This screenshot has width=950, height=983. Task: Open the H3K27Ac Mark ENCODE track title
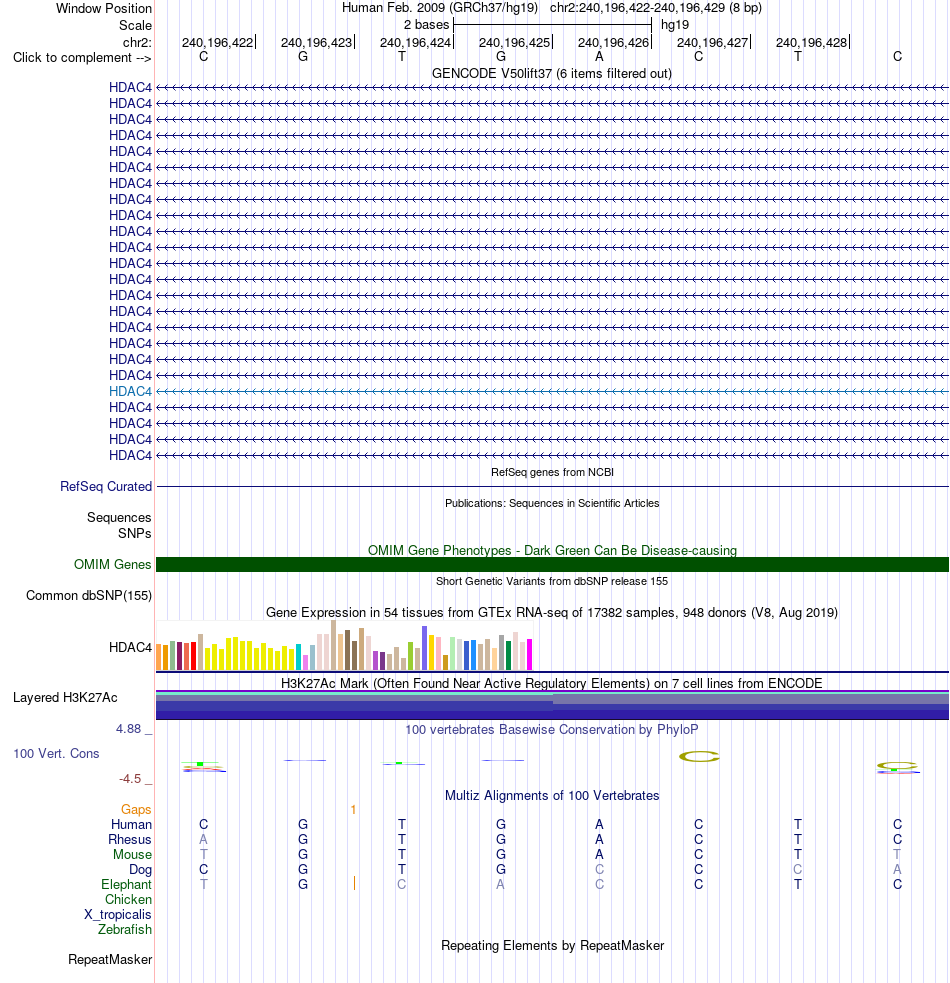tap(552, 683)
